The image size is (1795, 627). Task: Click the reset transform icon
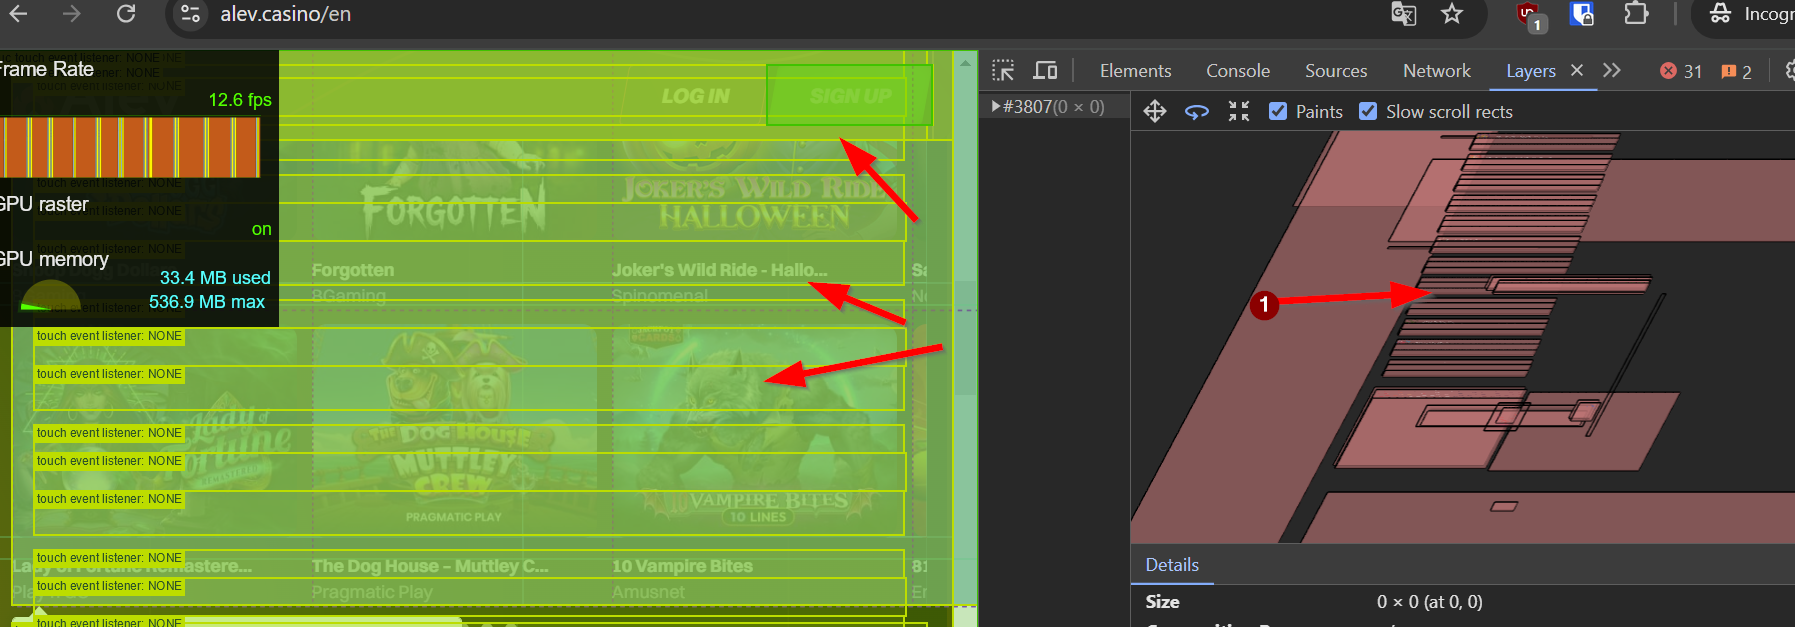pos(1239,111)
